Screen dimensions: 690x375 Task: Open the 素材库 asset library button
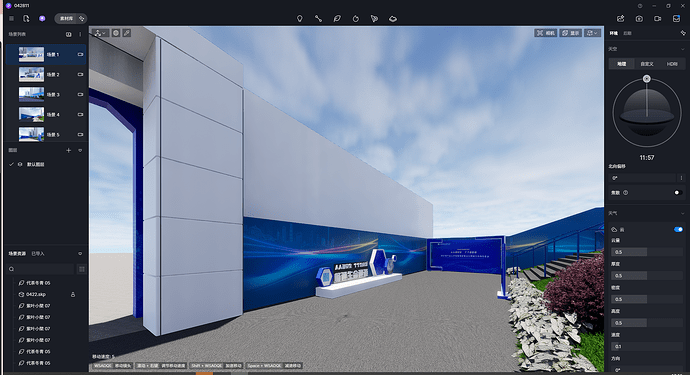tap(66, 18)
